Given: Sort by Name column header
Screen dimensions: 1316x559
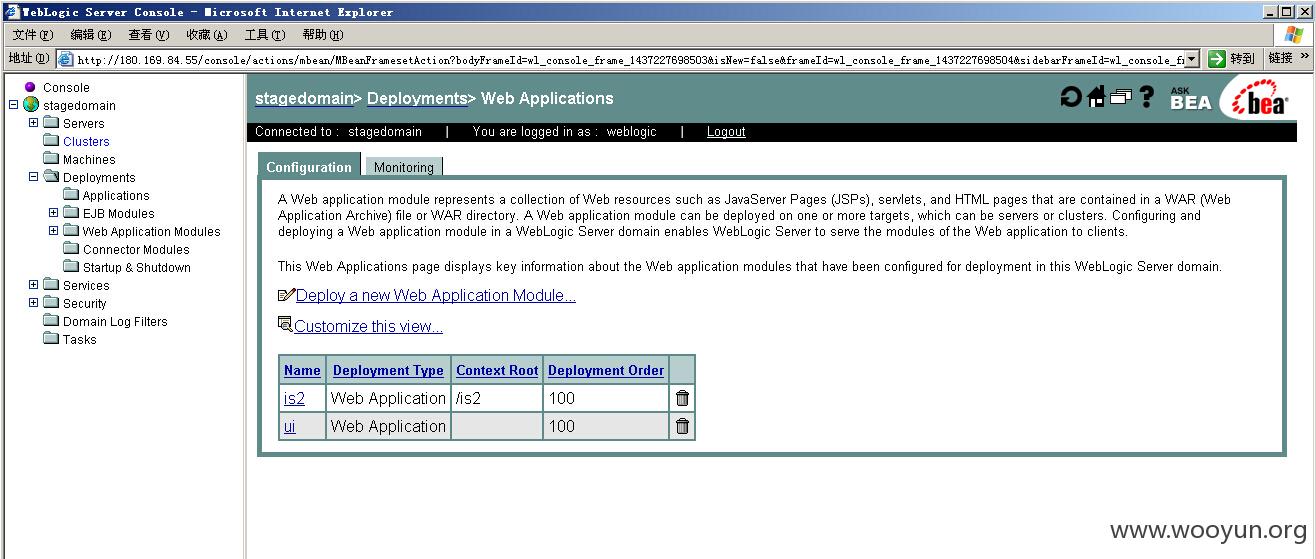Looking at the screenshot, I should [302, 370].
